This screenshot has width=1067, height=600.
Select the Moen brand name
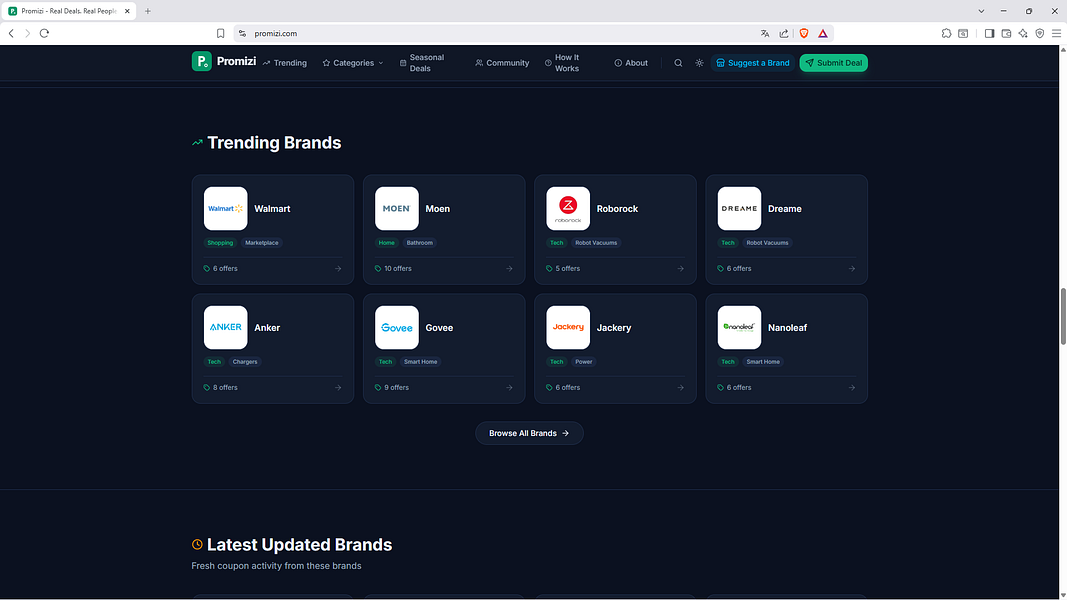point(438,209)
